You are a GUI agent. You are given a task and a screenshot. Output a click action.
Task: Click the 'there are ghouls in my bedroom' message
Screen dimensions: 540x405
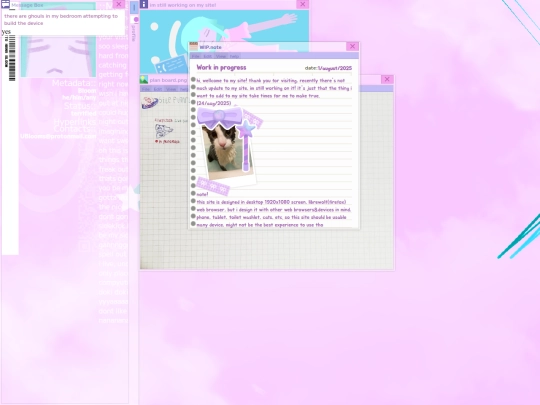(x=61, y=20)
